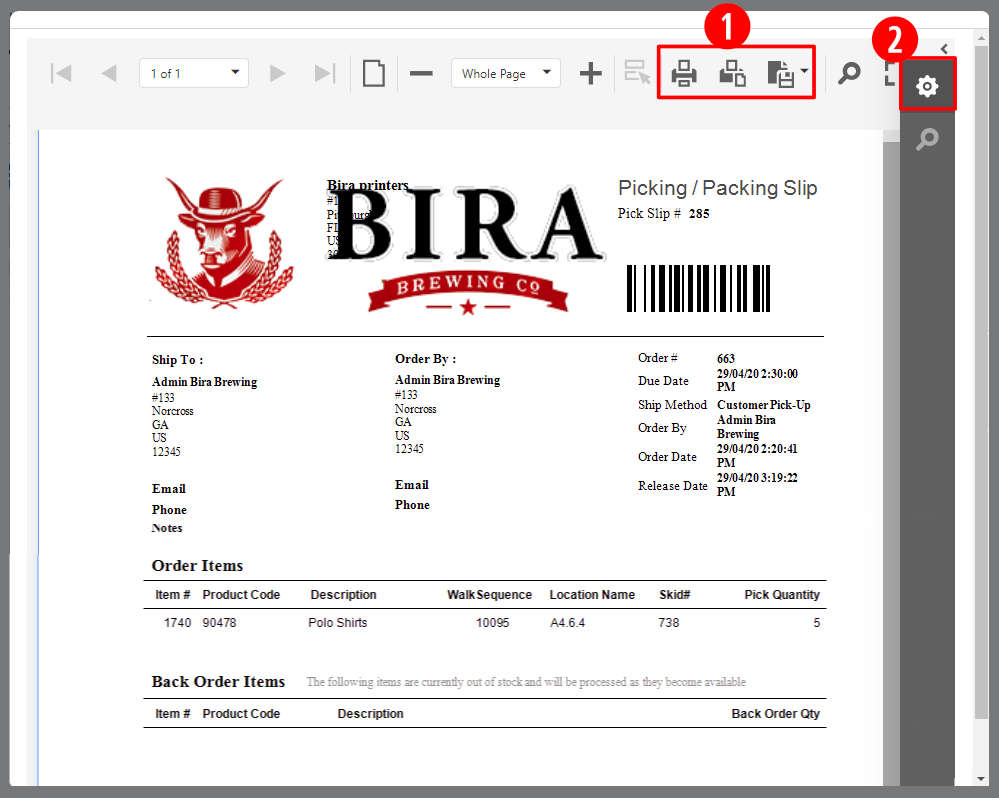The width and height of the screenshot is (999, 798).
Task: Open the export options dropdown arrow
Action: click(805, 73)
